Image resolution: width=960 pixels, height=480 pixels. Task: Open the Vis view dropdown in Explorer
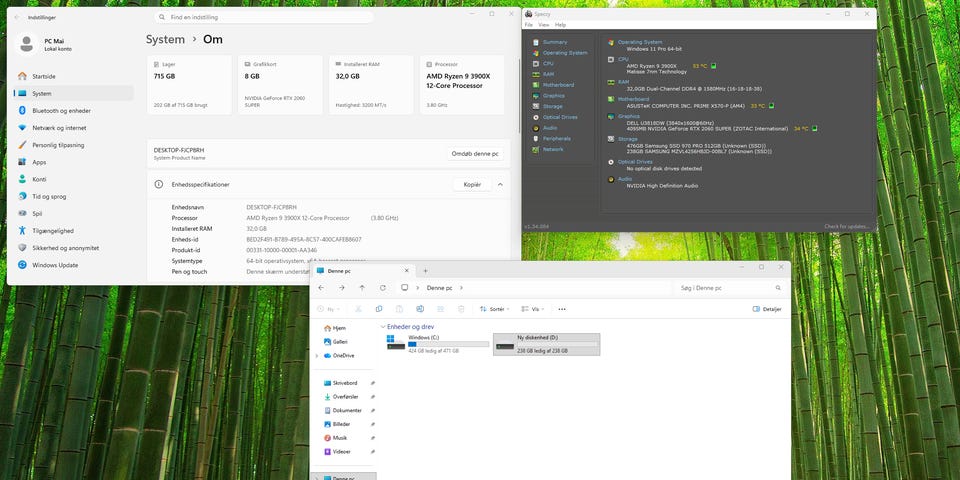(533, 309)
